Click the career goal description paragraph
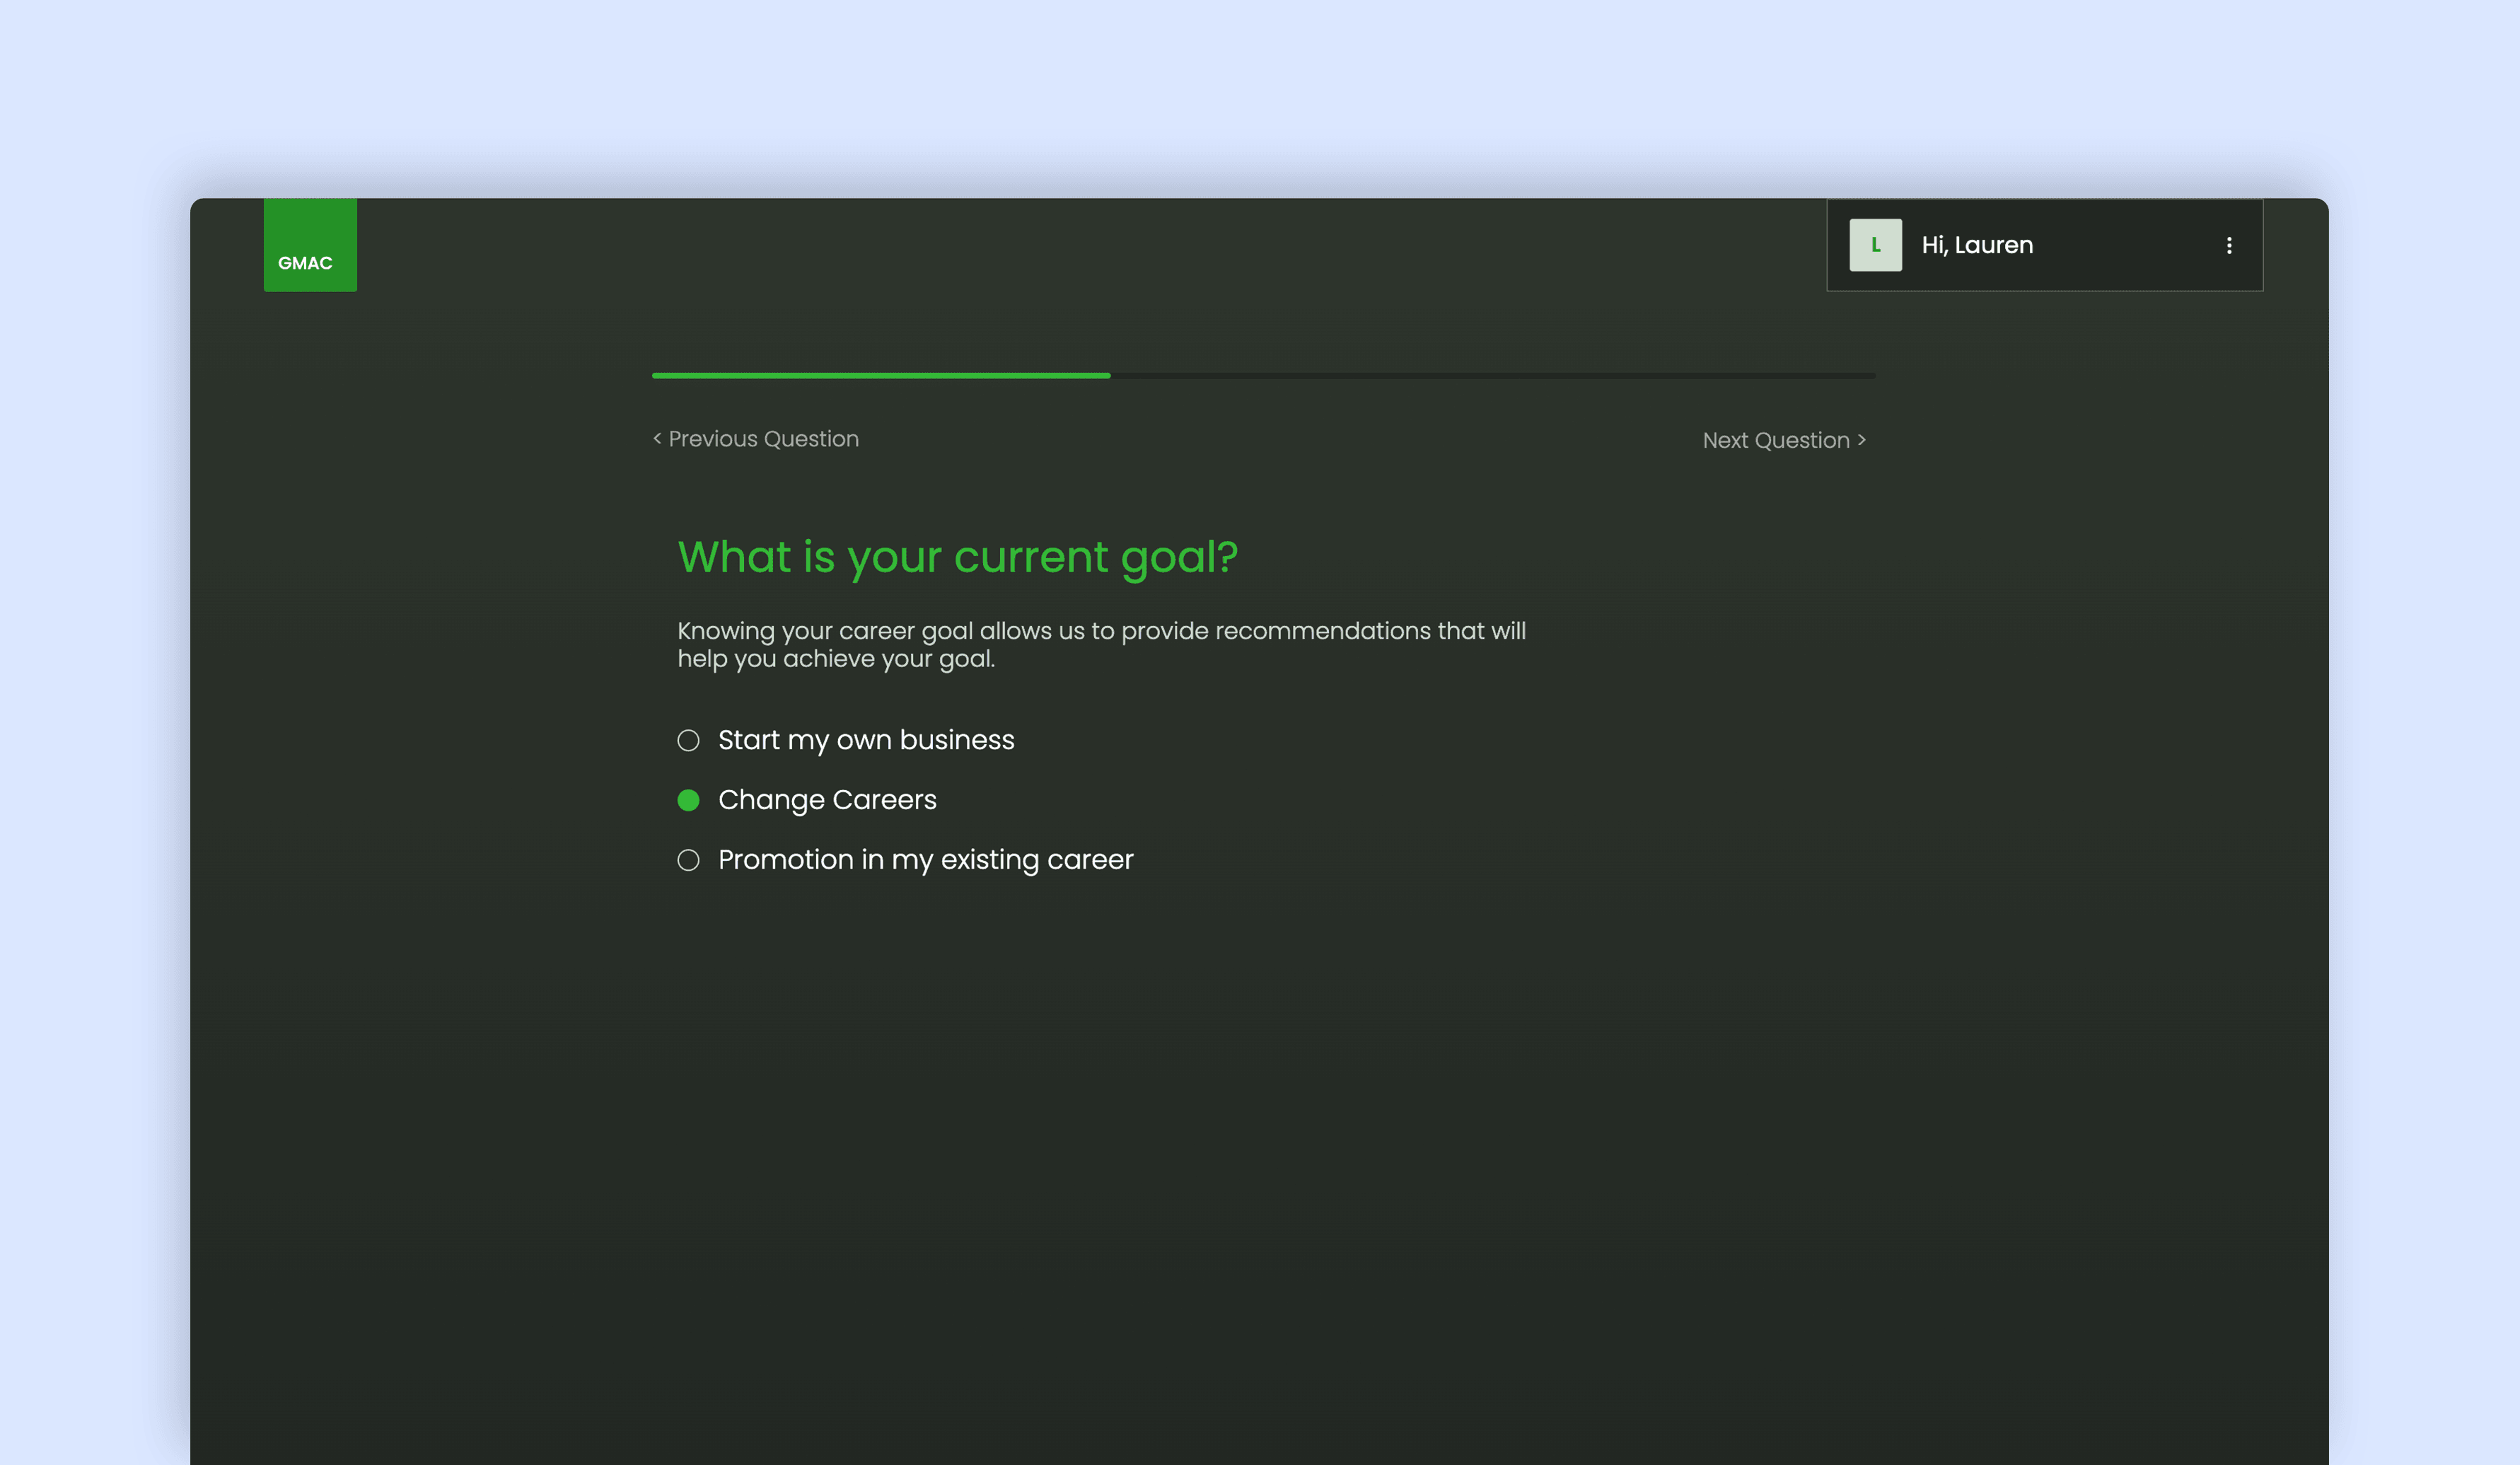Screen dimensions: 2520x1465 click(x=1101, y=645)
